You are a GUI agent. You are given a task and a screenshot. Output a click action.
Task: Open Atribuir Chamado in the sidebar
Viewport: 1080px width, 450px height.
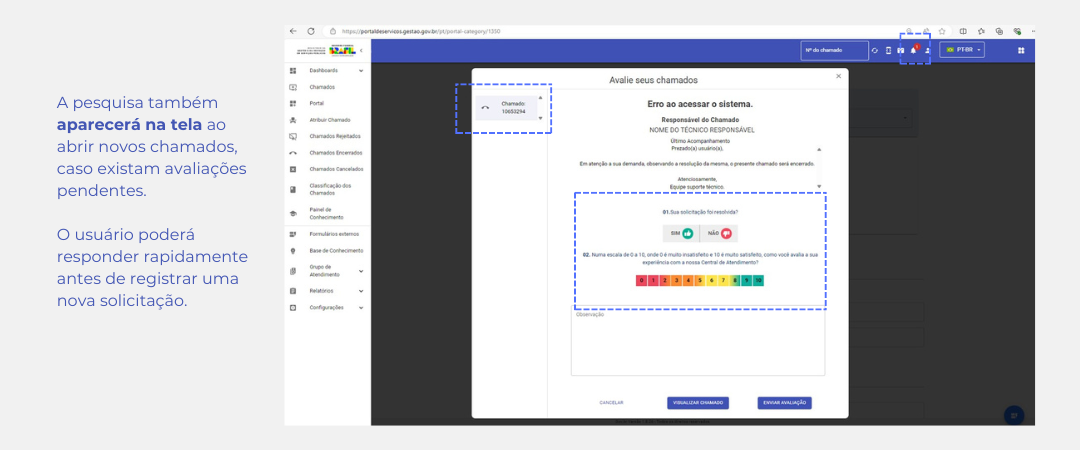click(329, 120)
